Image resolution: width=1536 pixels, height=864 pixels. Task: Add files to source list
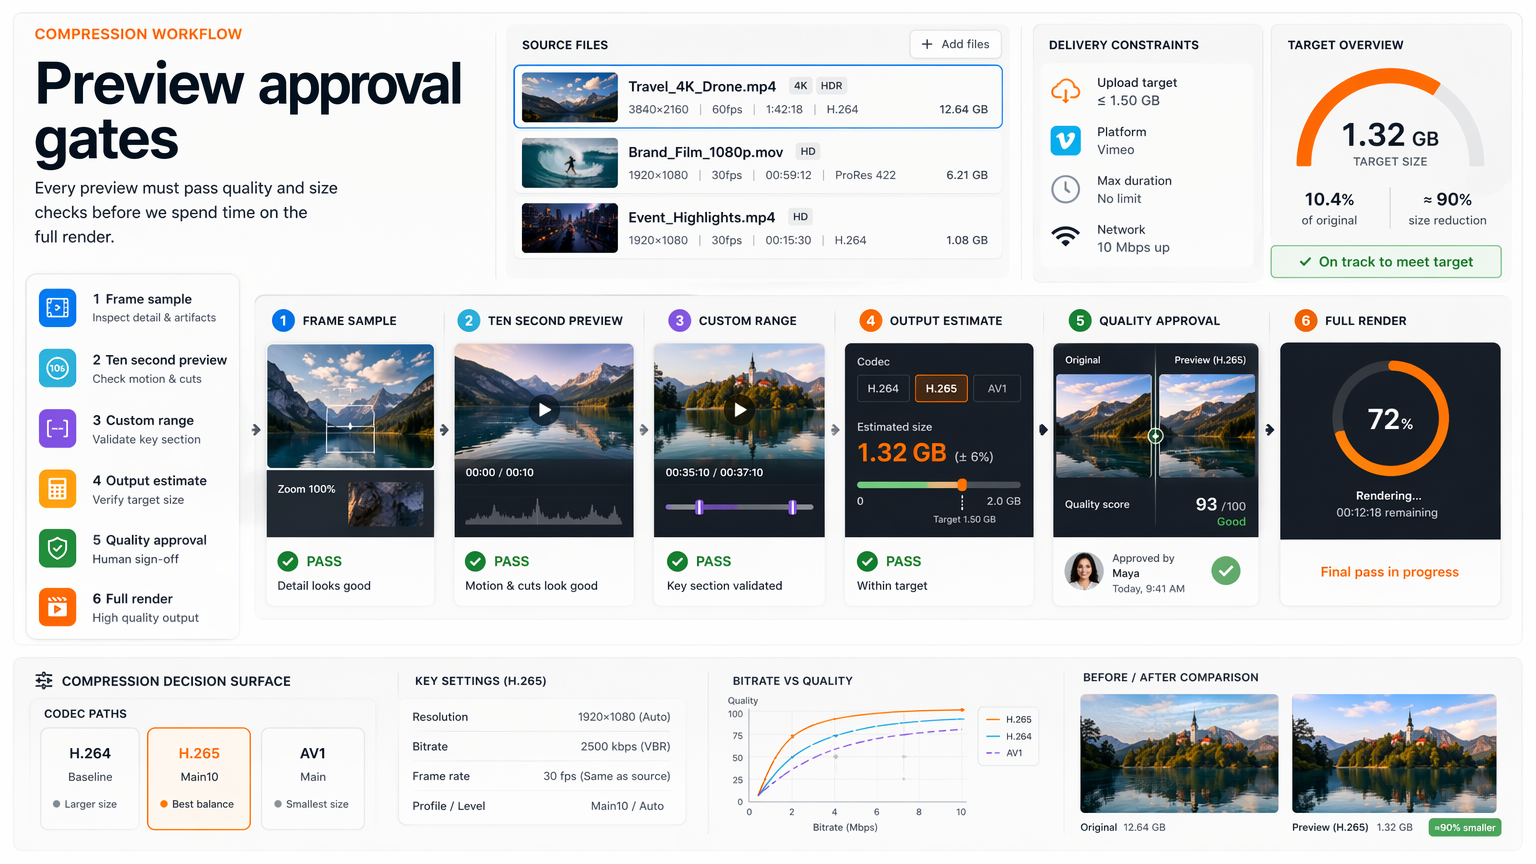coord(955,44)
